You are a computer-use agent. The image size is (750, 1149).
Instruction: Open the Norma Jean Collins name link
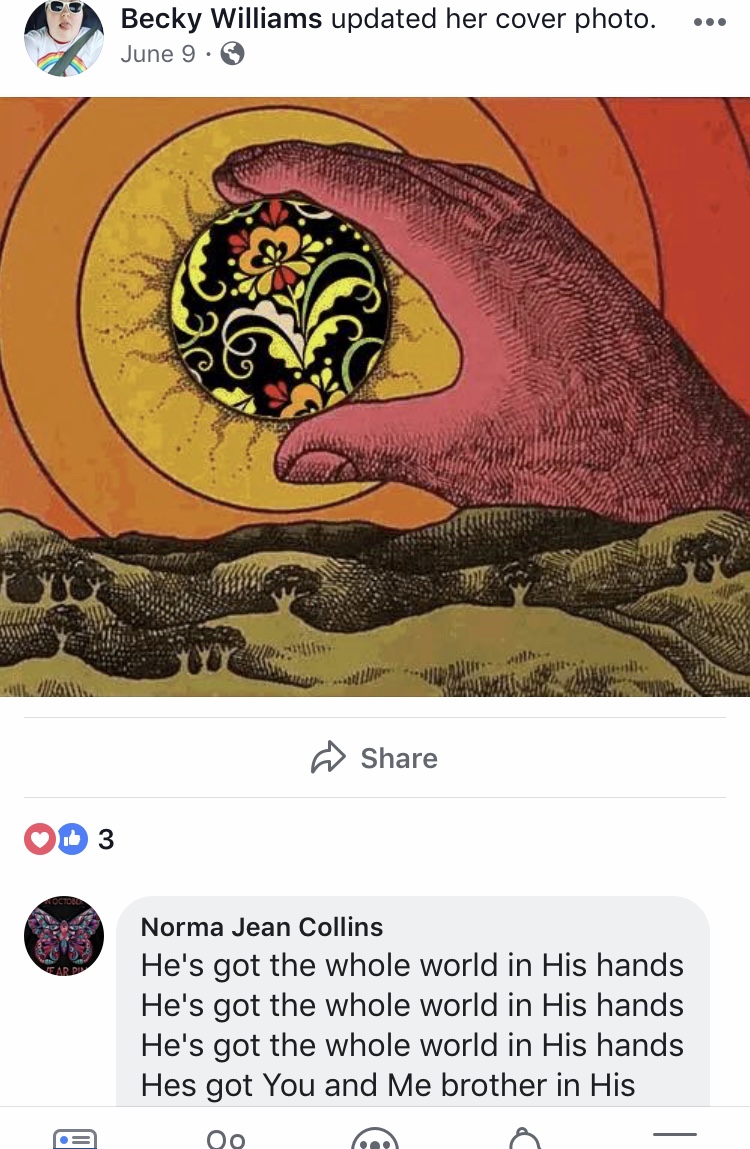(262, 927)
